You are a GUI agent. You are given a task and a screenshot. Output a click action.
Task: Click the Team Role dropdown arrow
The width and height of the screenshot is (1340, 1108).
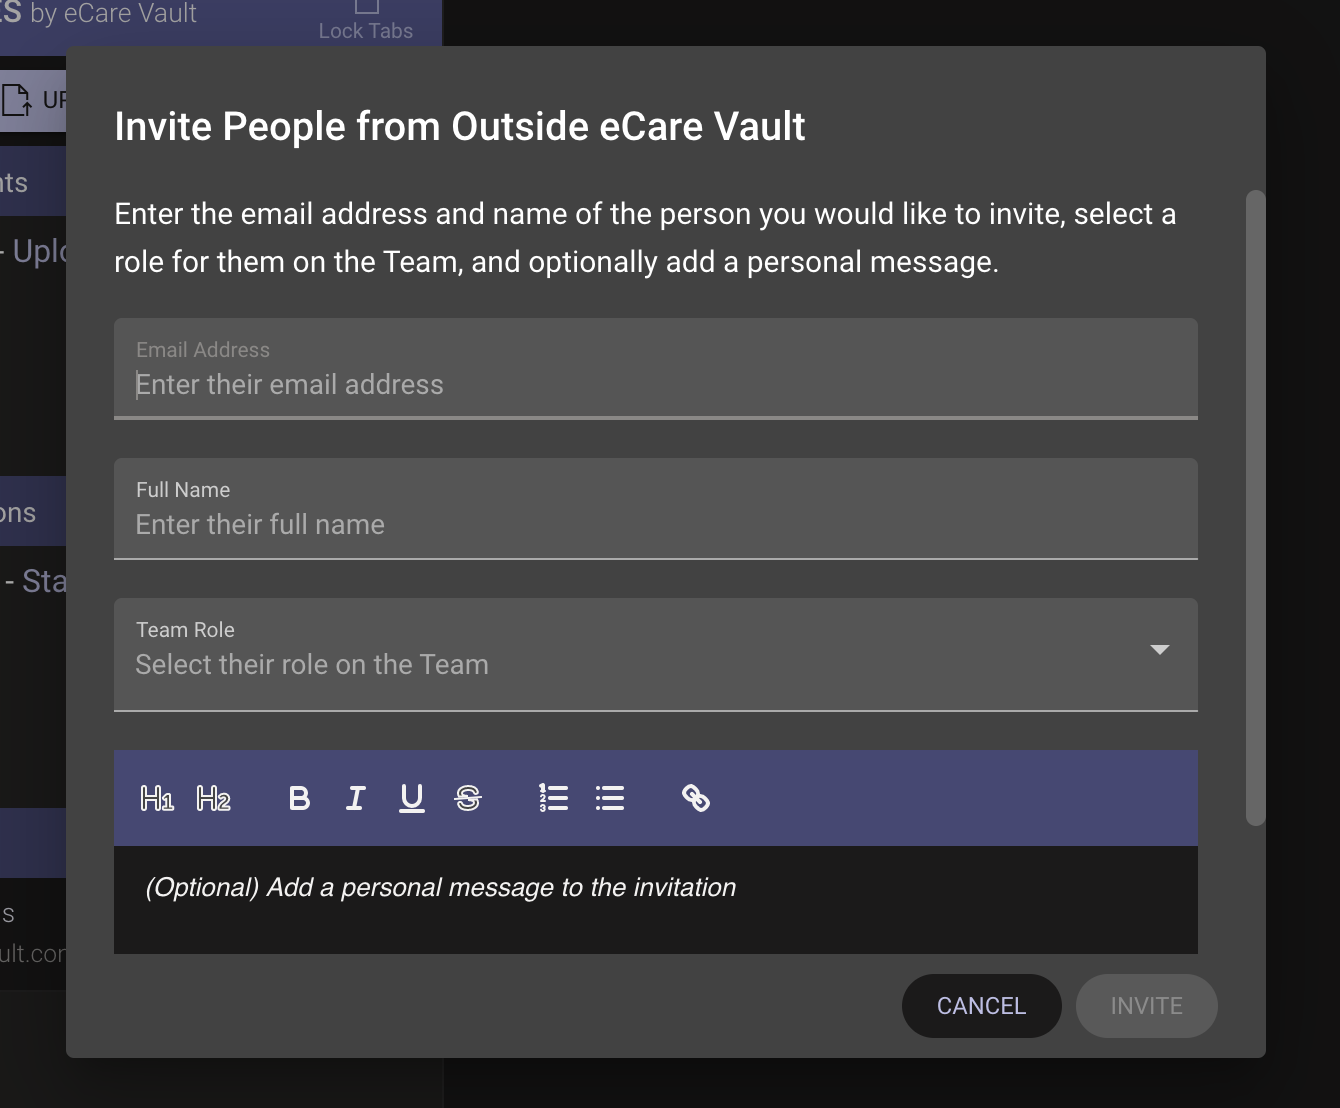[1160, 650]
